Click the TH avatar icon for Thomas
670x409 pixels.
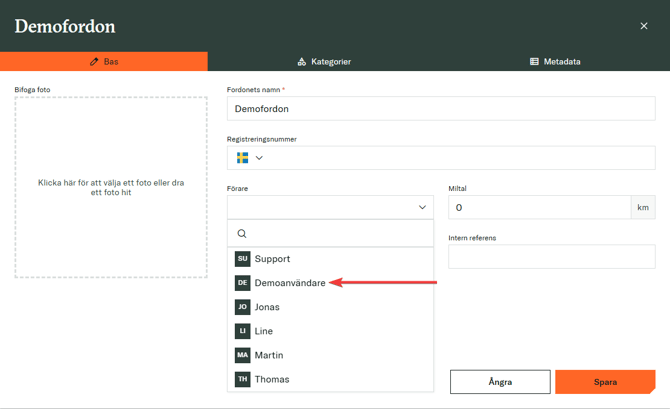pos(242,379)
